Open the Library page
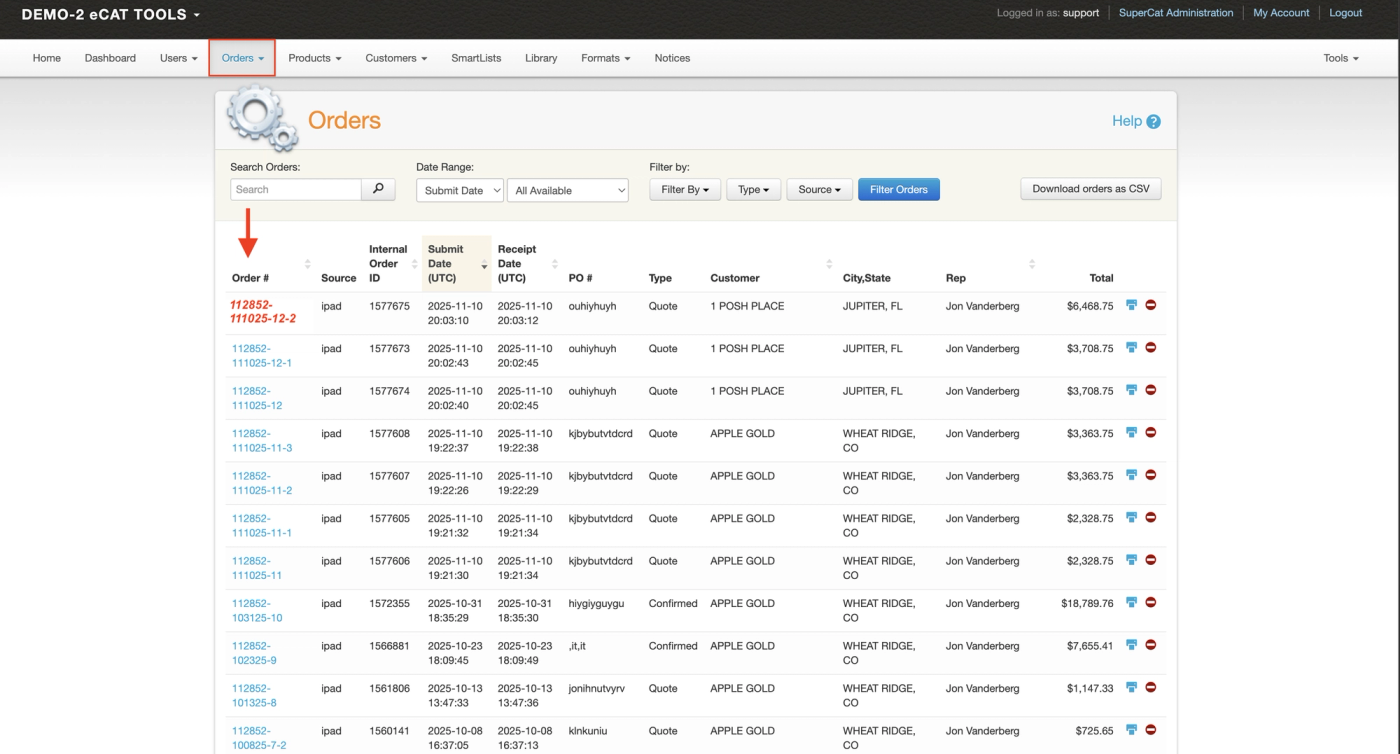This screenshot has height=754, width=1400. tap(541, 58)
